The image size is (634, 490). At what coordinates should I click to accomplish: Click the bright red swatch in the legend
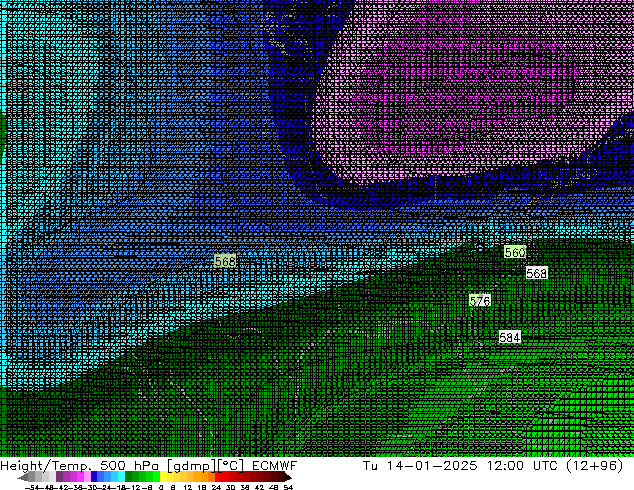pyautogui.click(x=218, y=477)
